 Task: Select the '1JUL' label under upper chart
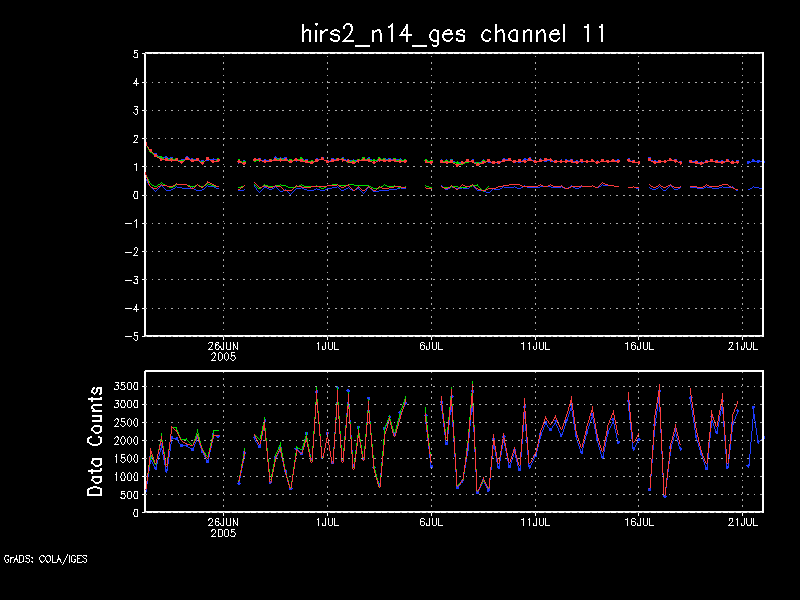[x=327, y=346]
